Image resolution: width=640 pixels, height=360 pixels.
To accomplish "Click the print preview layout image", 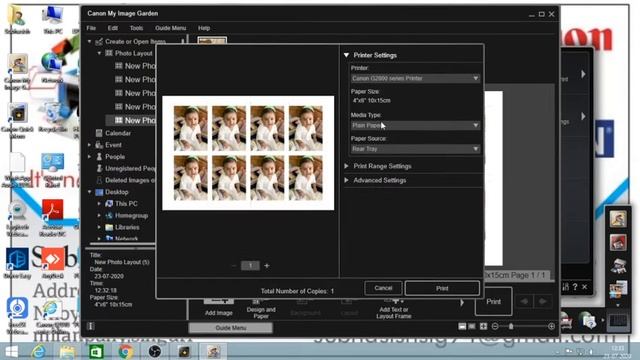I will [248, 153].
